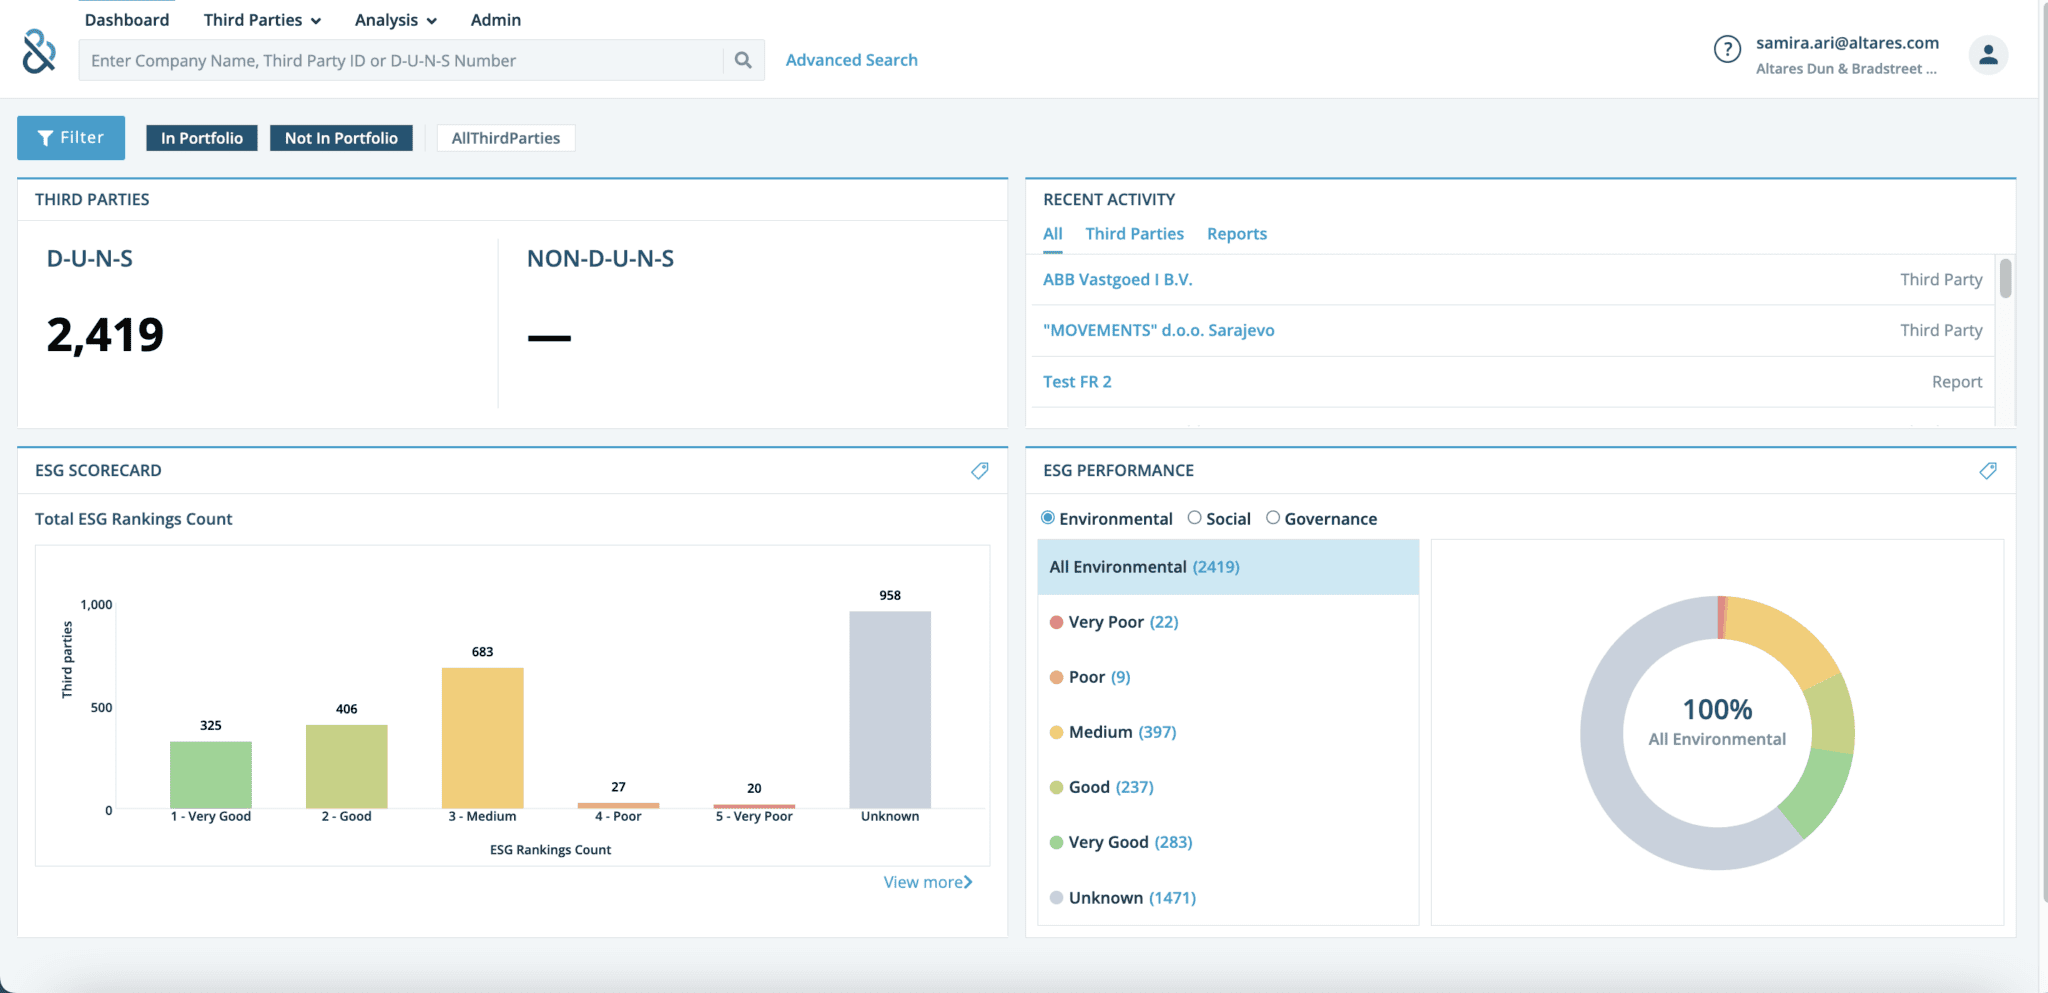Select the Social radio button
This screenshot has width=2048, height=993.
click(1194, 518)
